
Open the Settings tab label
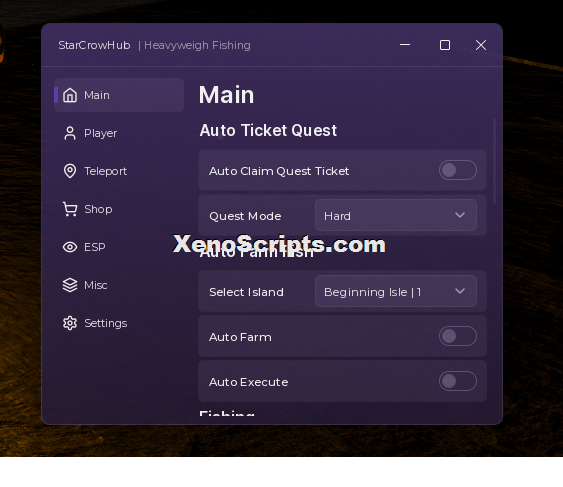106,323
